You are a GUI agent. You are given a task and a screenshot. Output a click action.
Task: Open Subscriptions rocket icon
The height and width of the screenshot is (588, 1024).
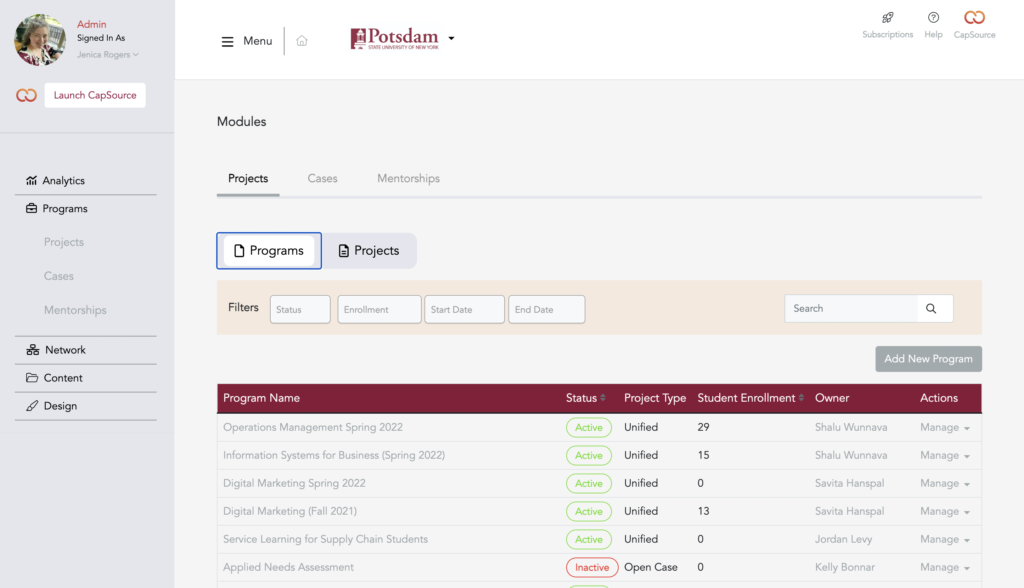887,18
